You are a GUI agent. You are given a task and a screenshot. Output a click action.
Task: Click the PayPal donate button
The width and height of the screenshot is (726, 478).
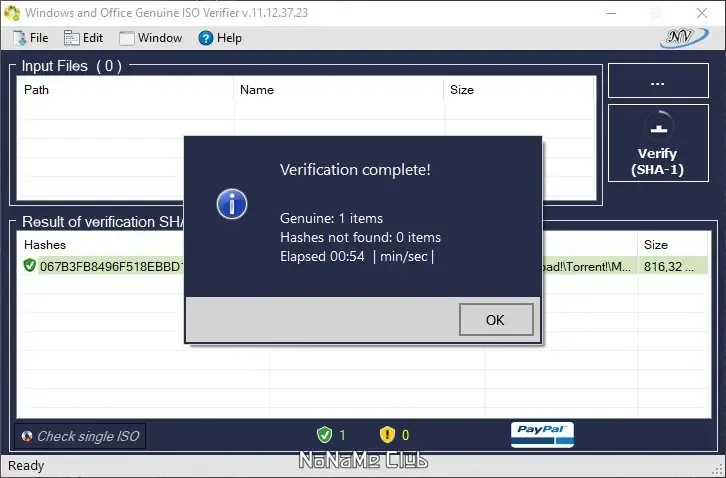[542, 434]
